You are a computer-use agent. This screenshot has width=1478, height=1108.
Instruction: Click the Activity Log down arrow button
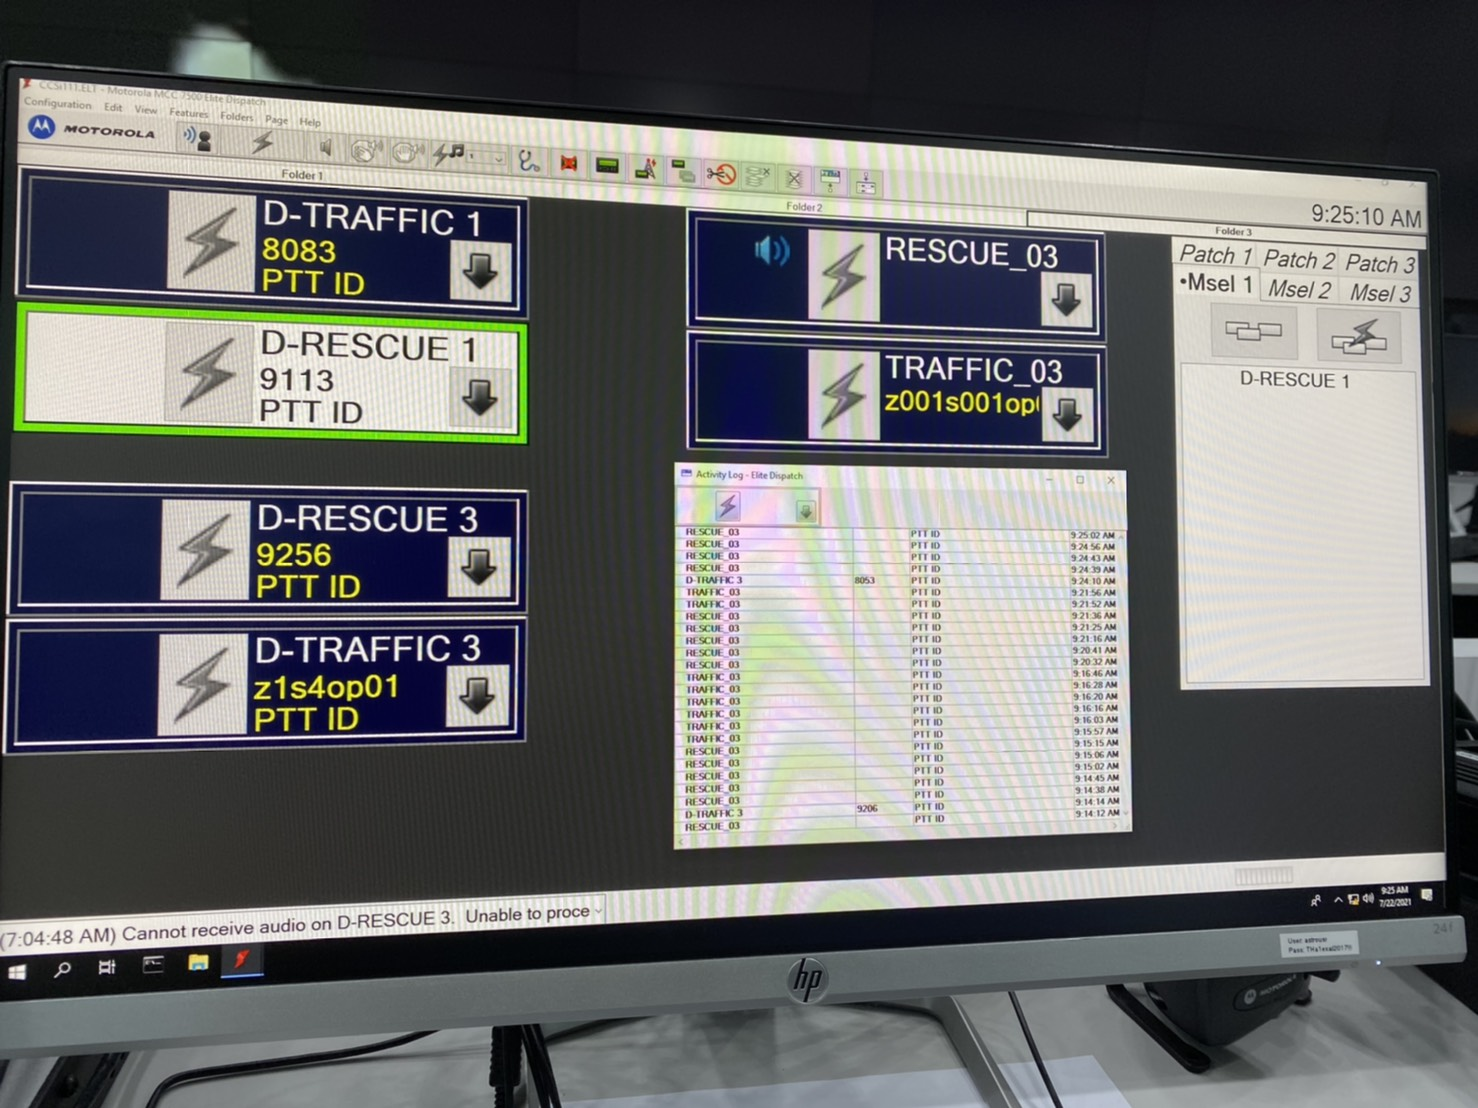click(805, 511)
